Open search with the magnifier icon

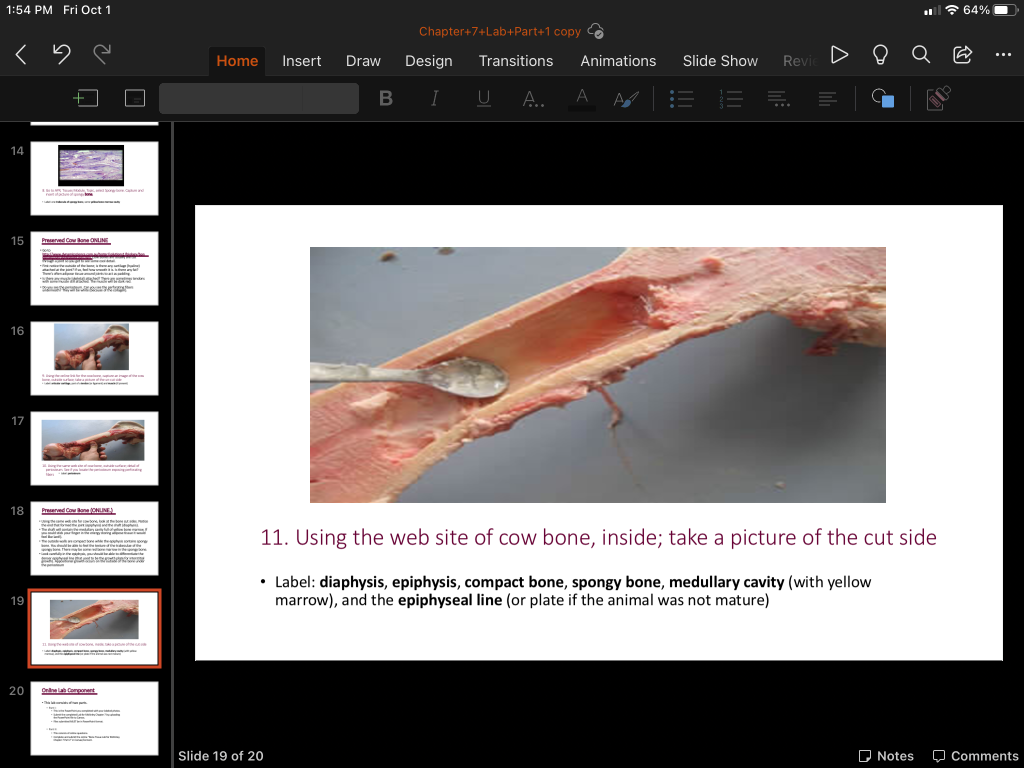[x=921, y=55]
